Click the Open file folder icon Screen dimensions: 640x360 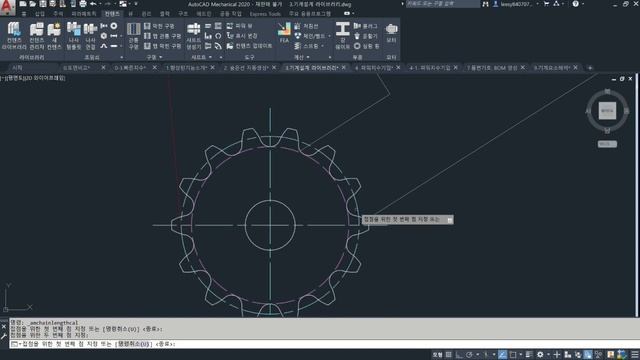click(33, 4)
